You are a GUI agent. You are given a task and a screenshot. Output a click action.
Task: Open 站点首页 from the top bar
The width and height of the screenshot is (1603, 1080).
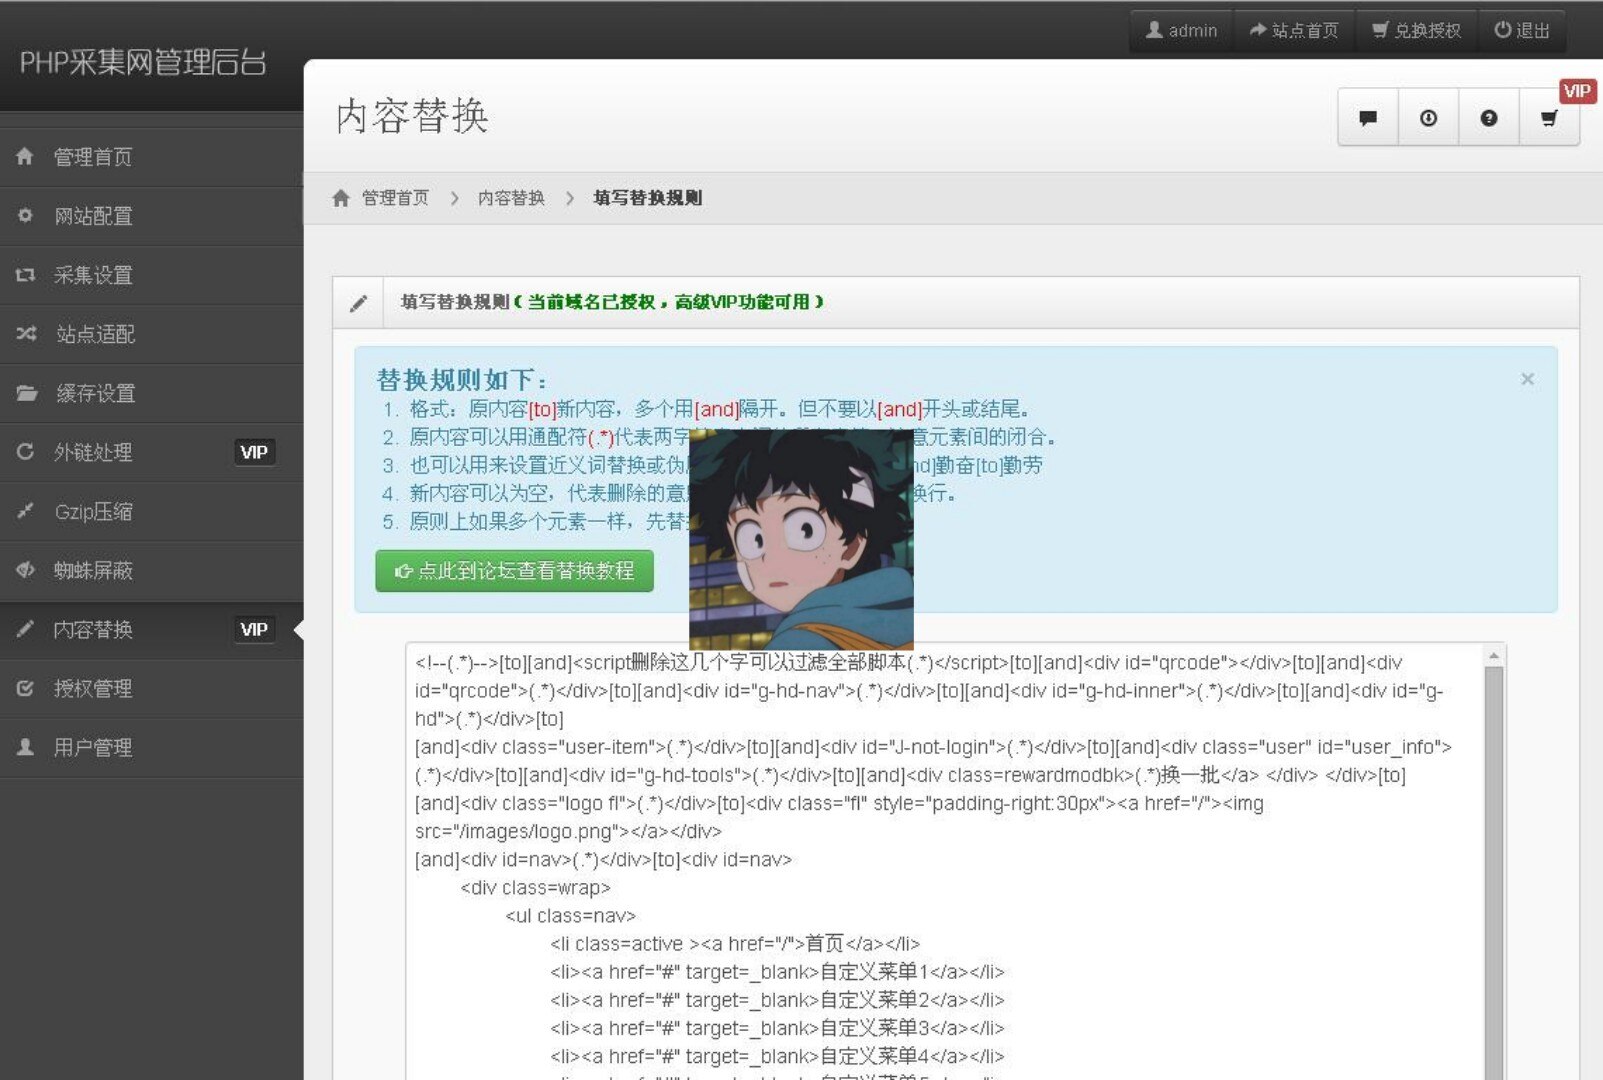1295,30
